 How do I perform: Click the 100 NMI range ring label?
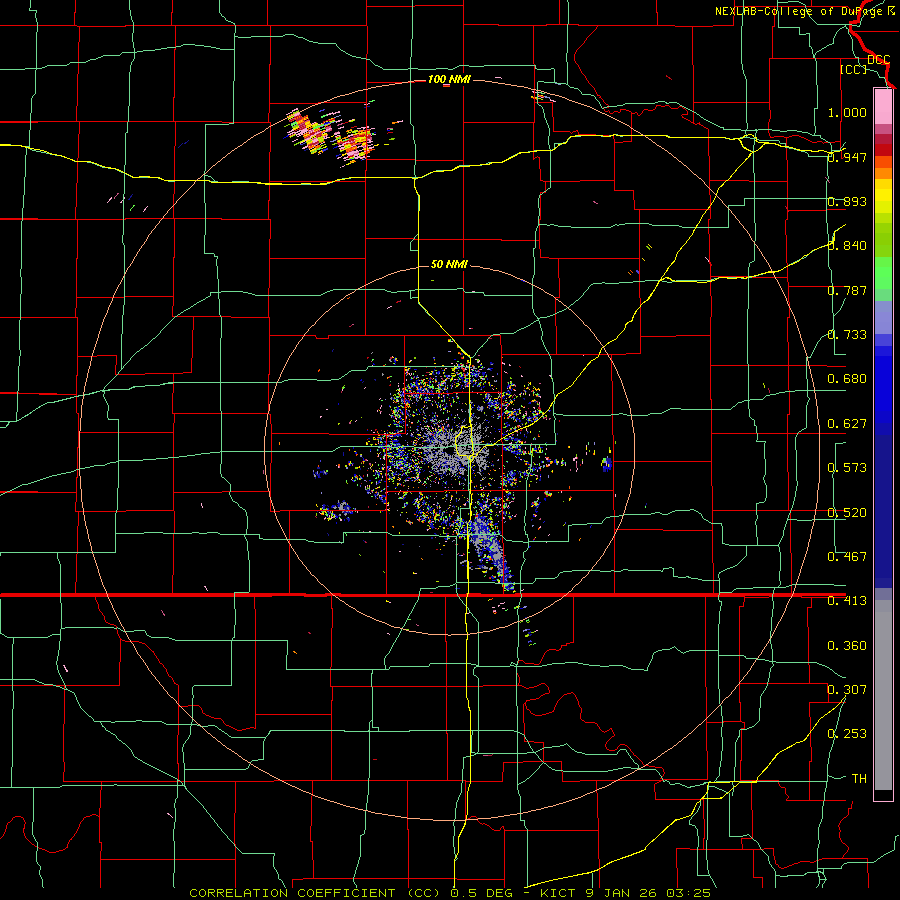click(x=449, y=79)
